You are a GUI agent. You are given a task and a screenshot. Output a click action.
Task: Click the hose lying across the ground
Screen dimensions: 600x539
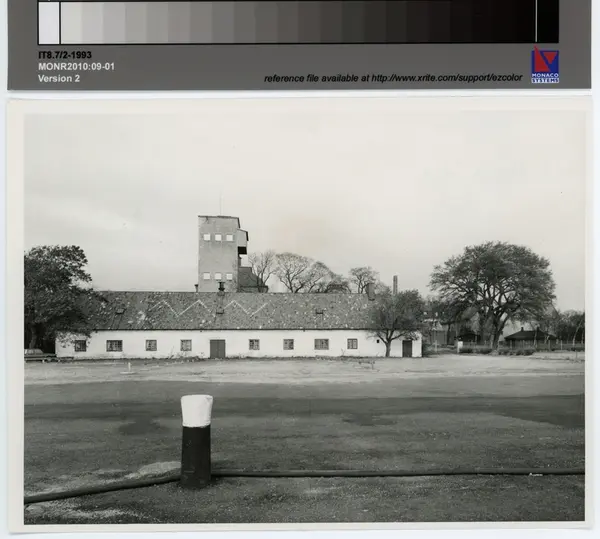click(x=400, y=472)
